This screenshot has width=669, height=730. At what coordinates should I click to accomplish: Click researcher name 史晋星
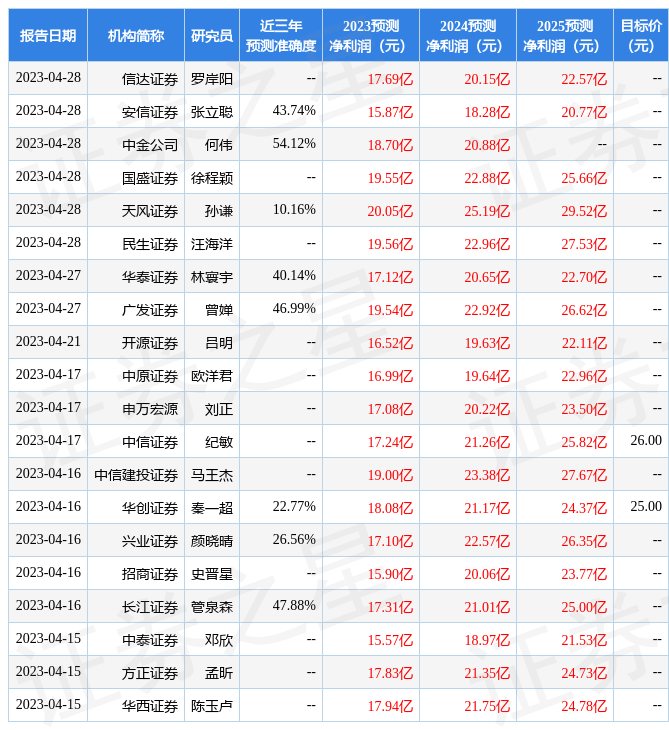click(x=212, y=574)
